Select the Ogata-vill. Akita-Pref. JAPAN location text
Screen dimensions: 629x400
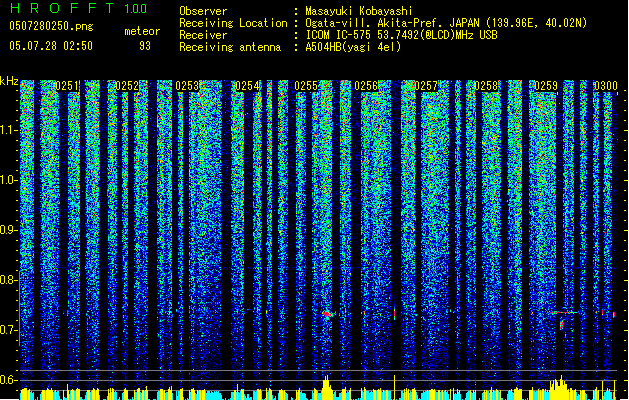click(x=446, y=23)
